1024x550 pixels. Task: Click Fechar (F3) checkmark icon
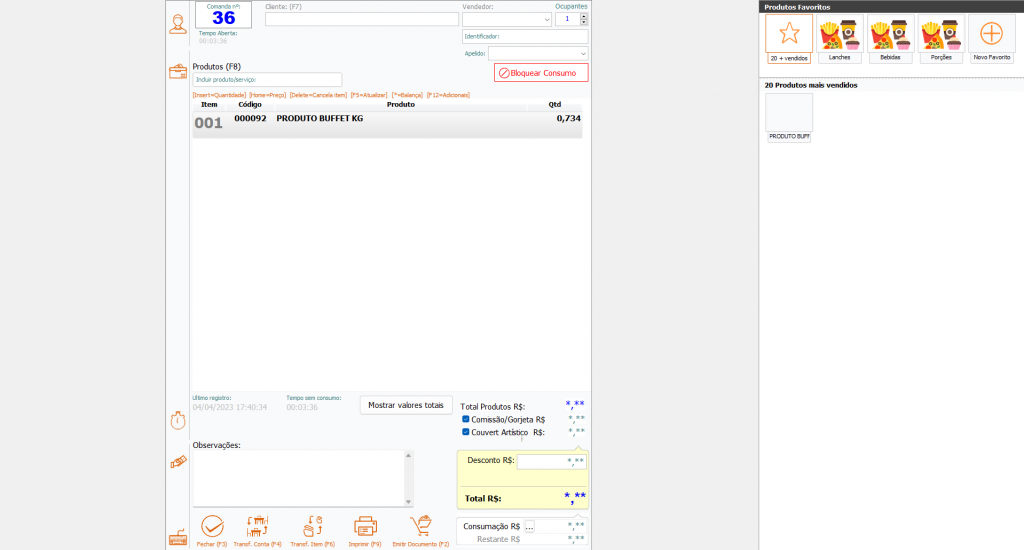tap(212, 526)
